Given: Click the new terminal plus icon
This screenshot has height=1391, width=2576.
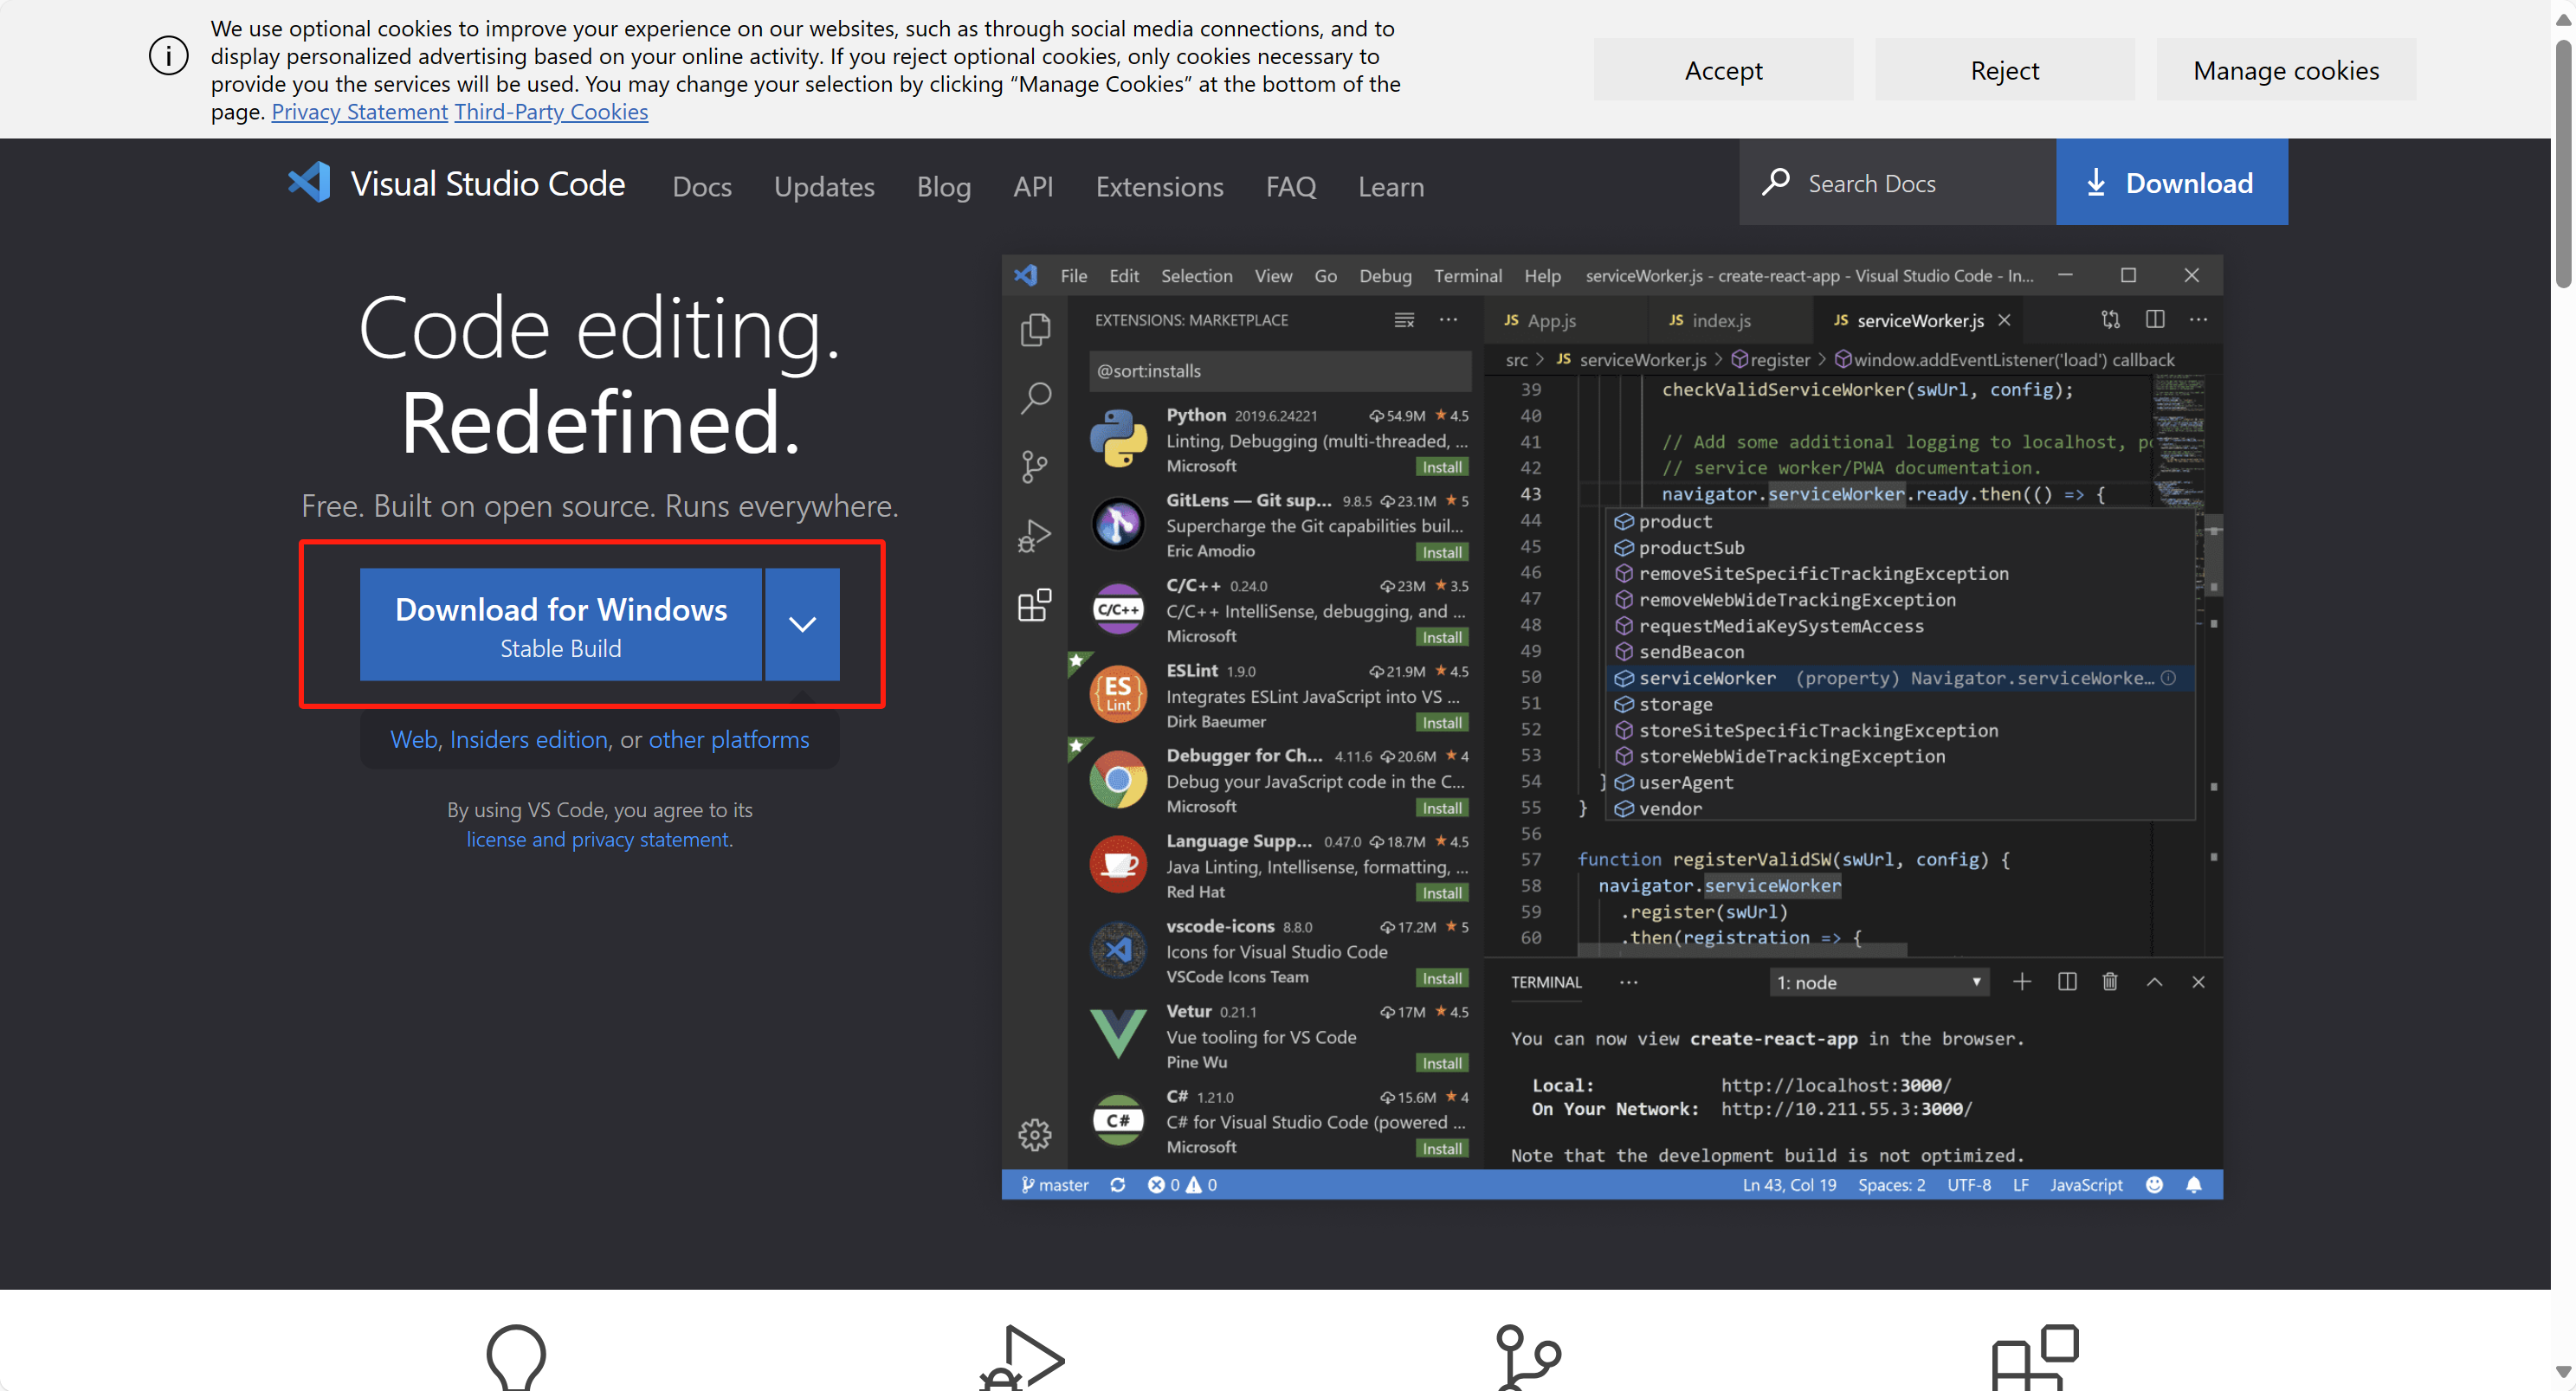Looking at the screenshot, I should [x=2022, y=982].
